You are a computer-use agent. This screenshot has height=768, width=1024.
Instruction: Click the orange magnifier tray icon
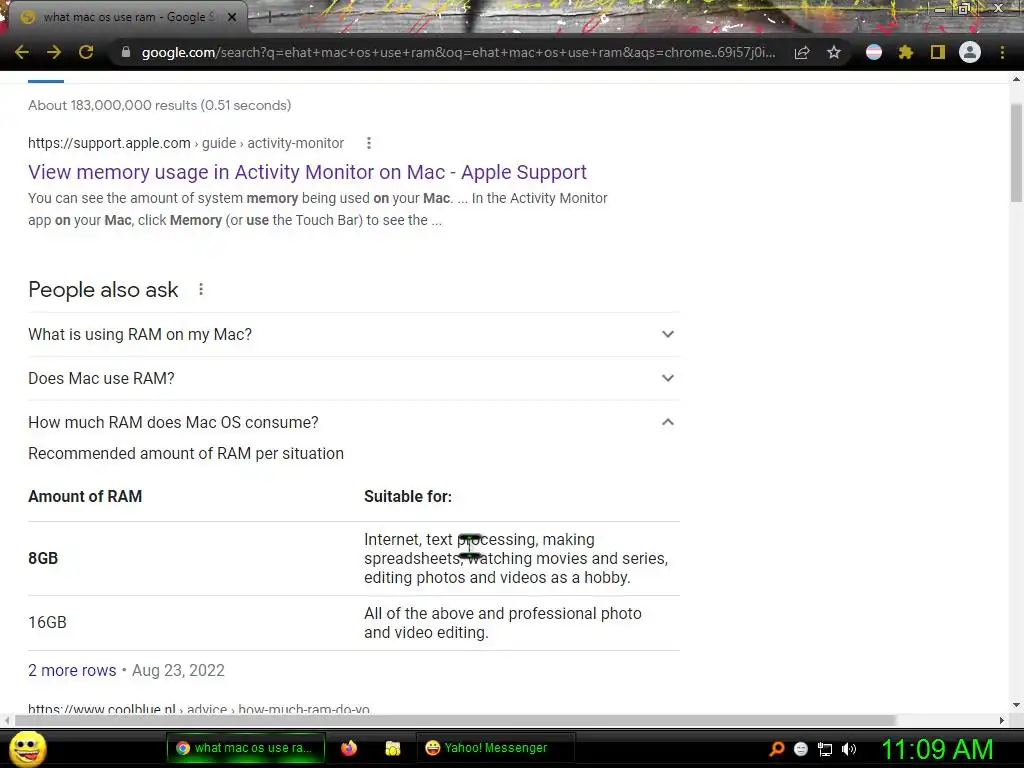click(x=776, y=749)
